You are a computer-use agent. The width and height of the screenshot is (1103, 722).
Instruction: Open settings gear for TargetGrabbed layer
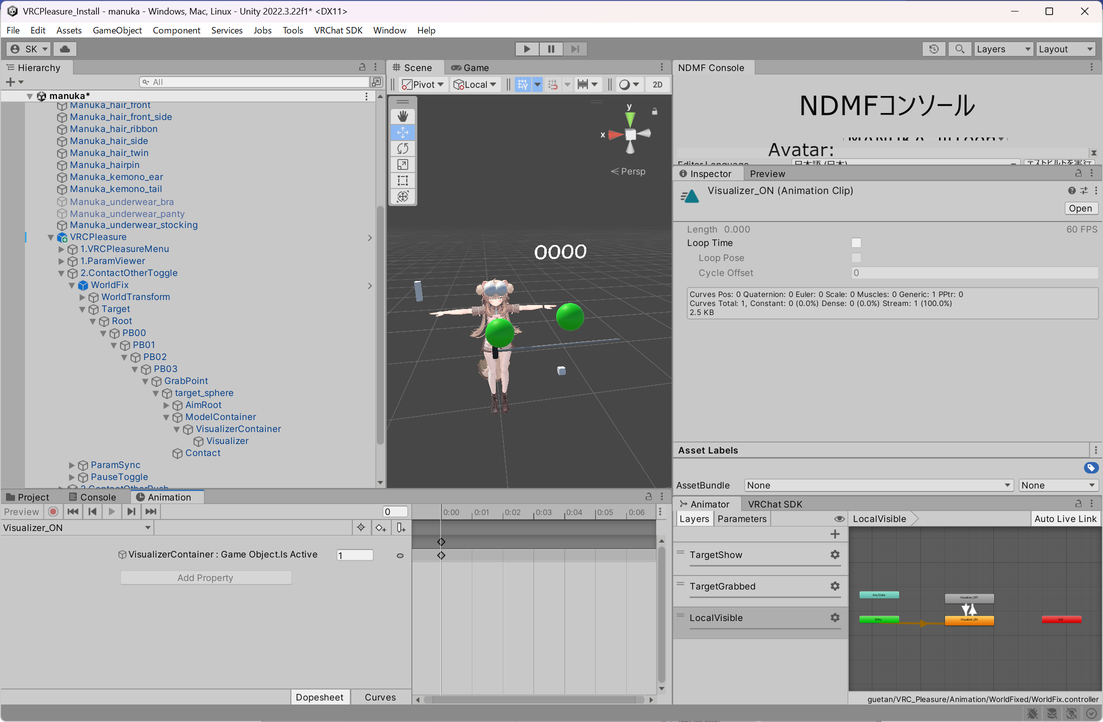[x=835, y=586]
